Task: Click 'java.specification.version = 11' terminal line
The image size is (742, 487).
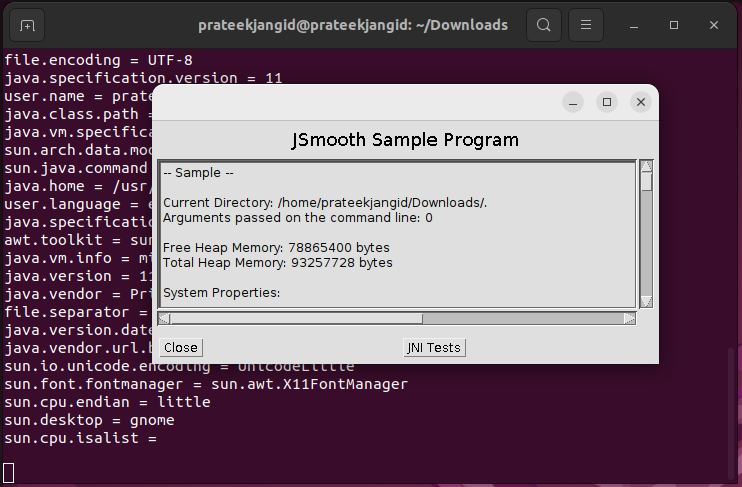Action: [x=143, y=78]
